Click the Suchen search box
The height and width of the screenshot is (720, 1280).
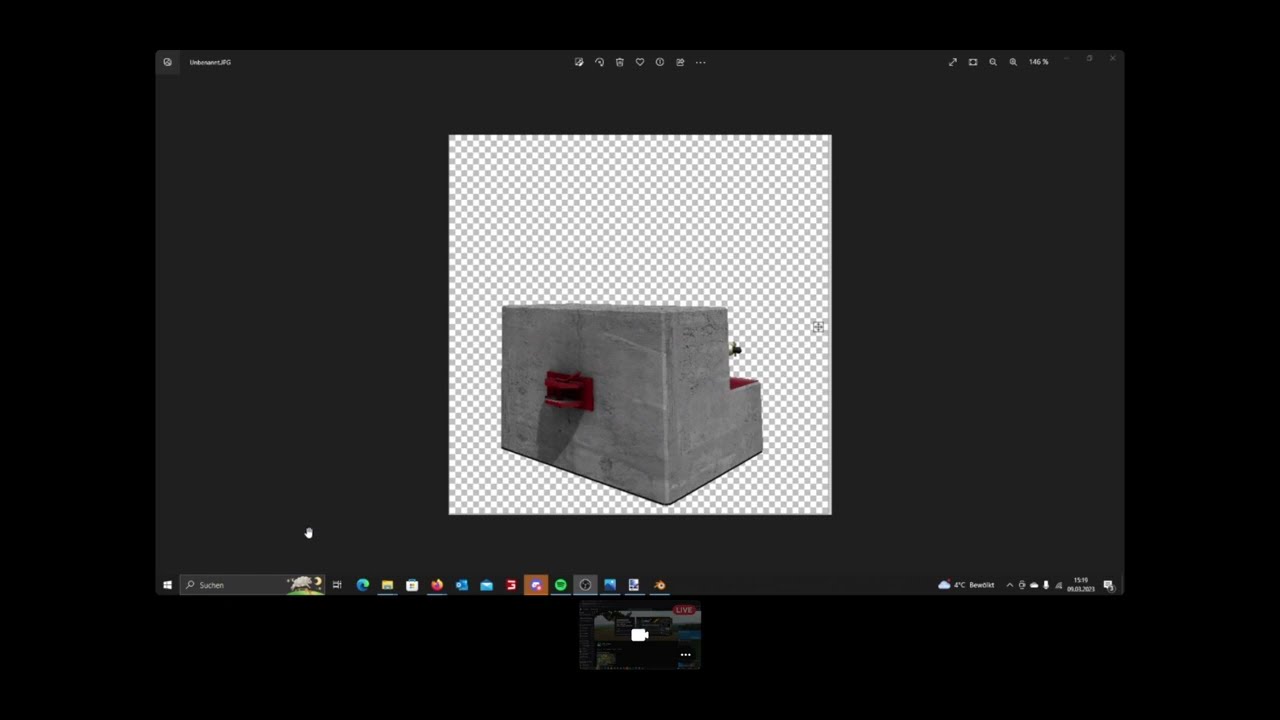click(x=252, y=585)
